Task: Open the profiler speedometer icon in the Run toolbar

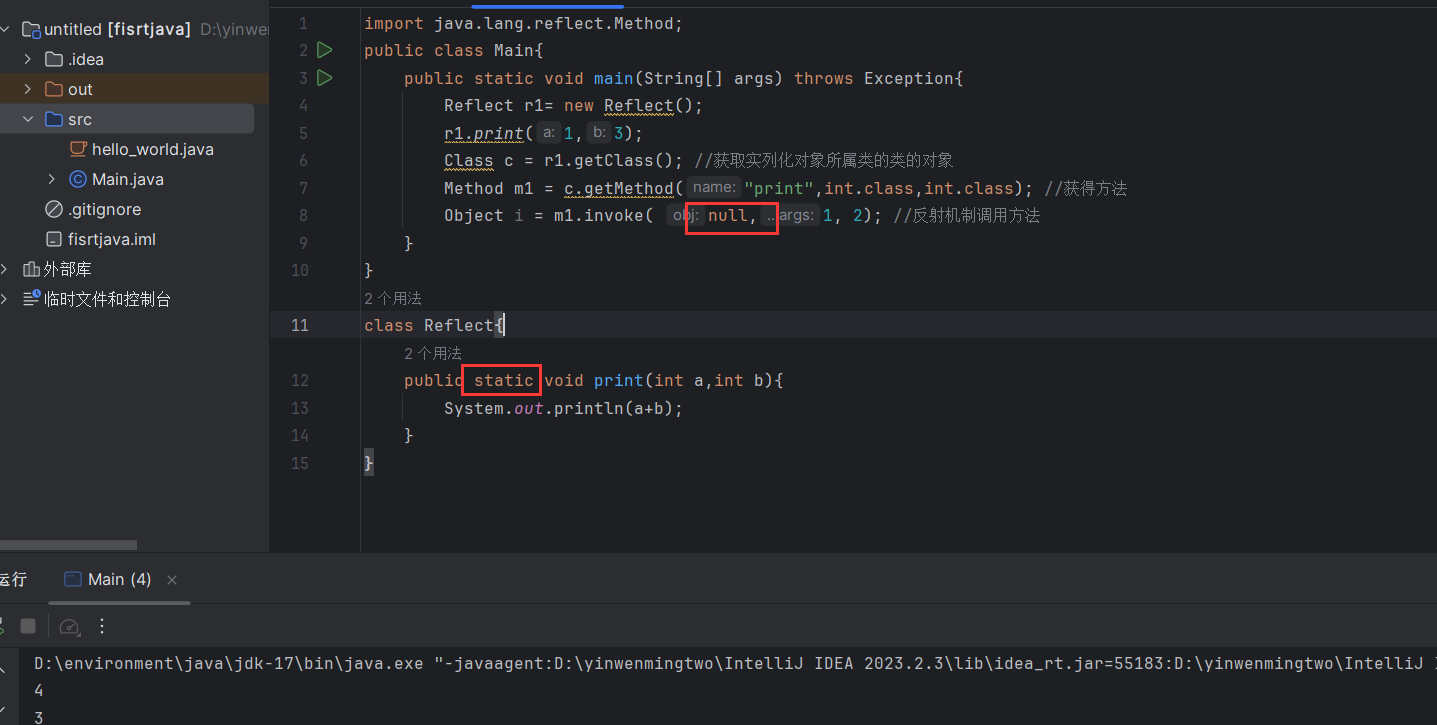Action: click(x=69, y=626)
